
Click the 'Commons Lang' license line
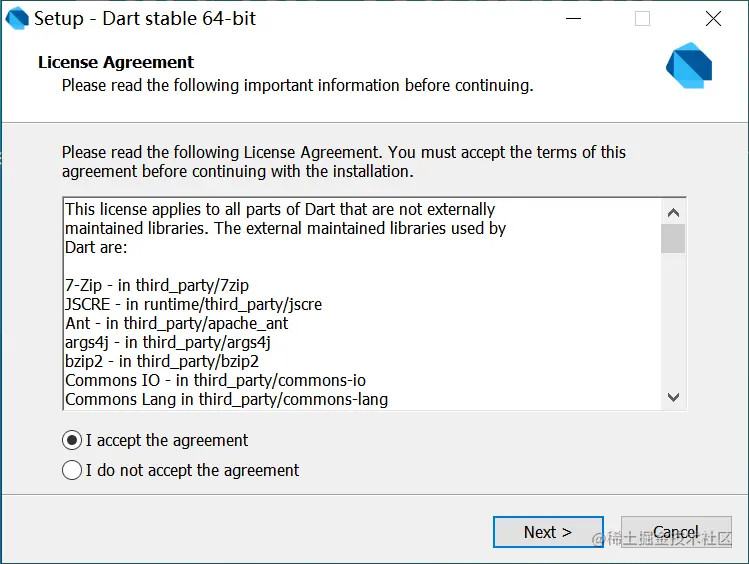pyautogui.click(x=226, y=399)
